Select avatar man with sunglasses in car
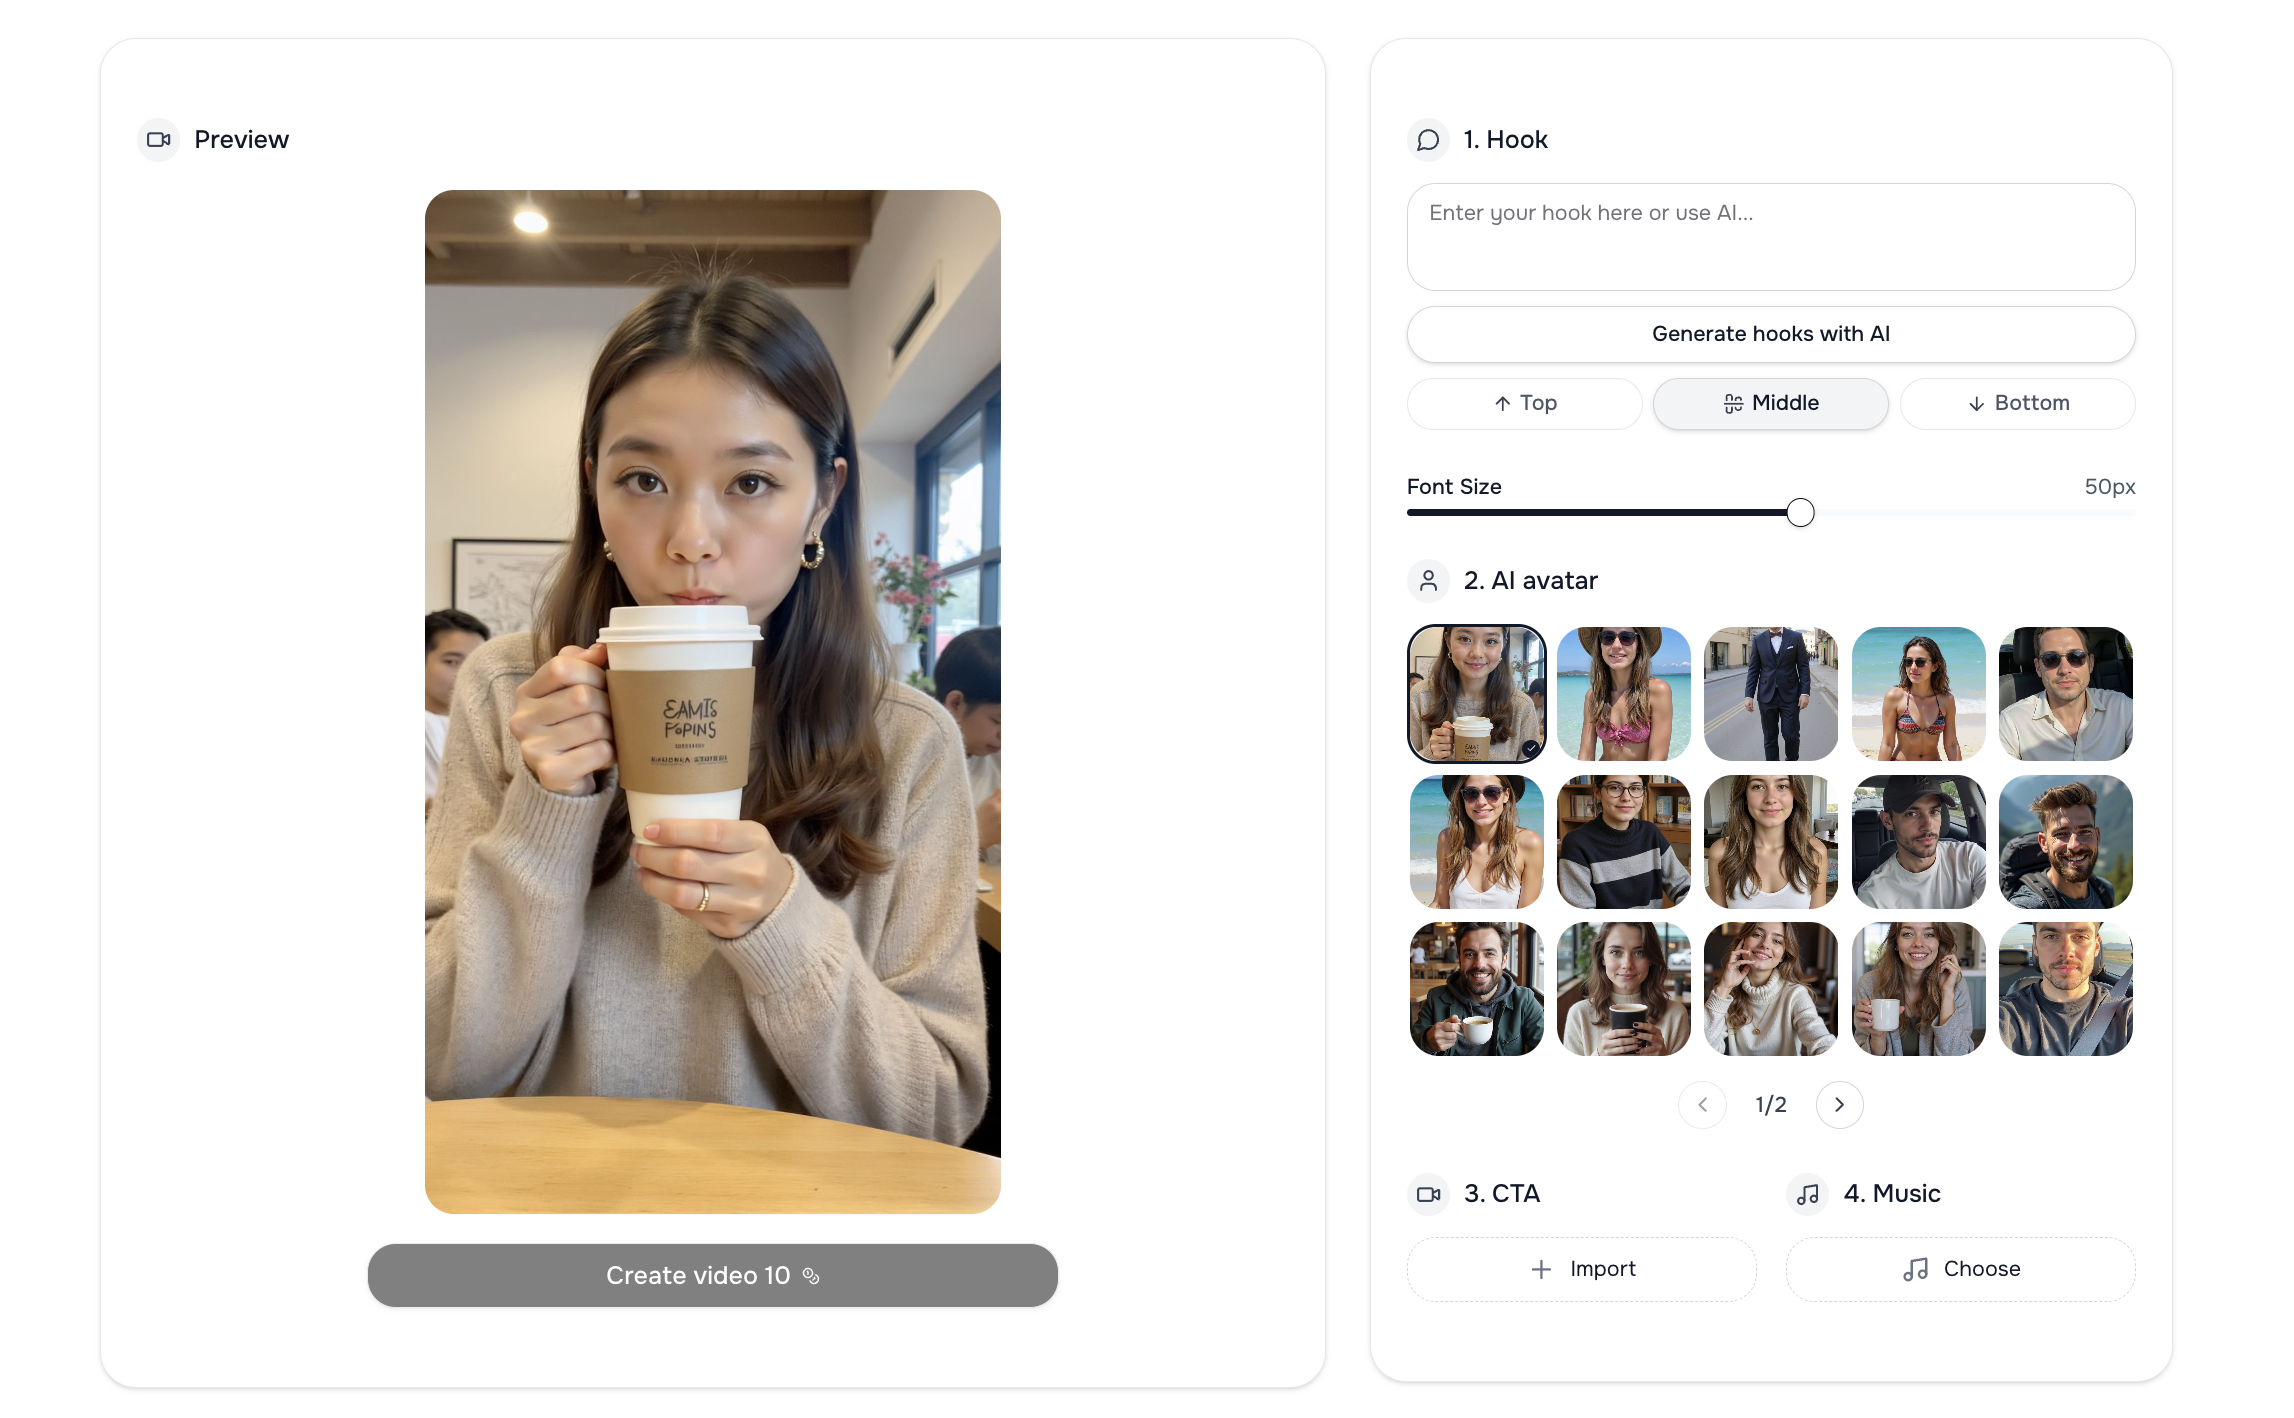Viewport: 2294px width, 1418px height. pyautogui.click(x=2065, y=694)
